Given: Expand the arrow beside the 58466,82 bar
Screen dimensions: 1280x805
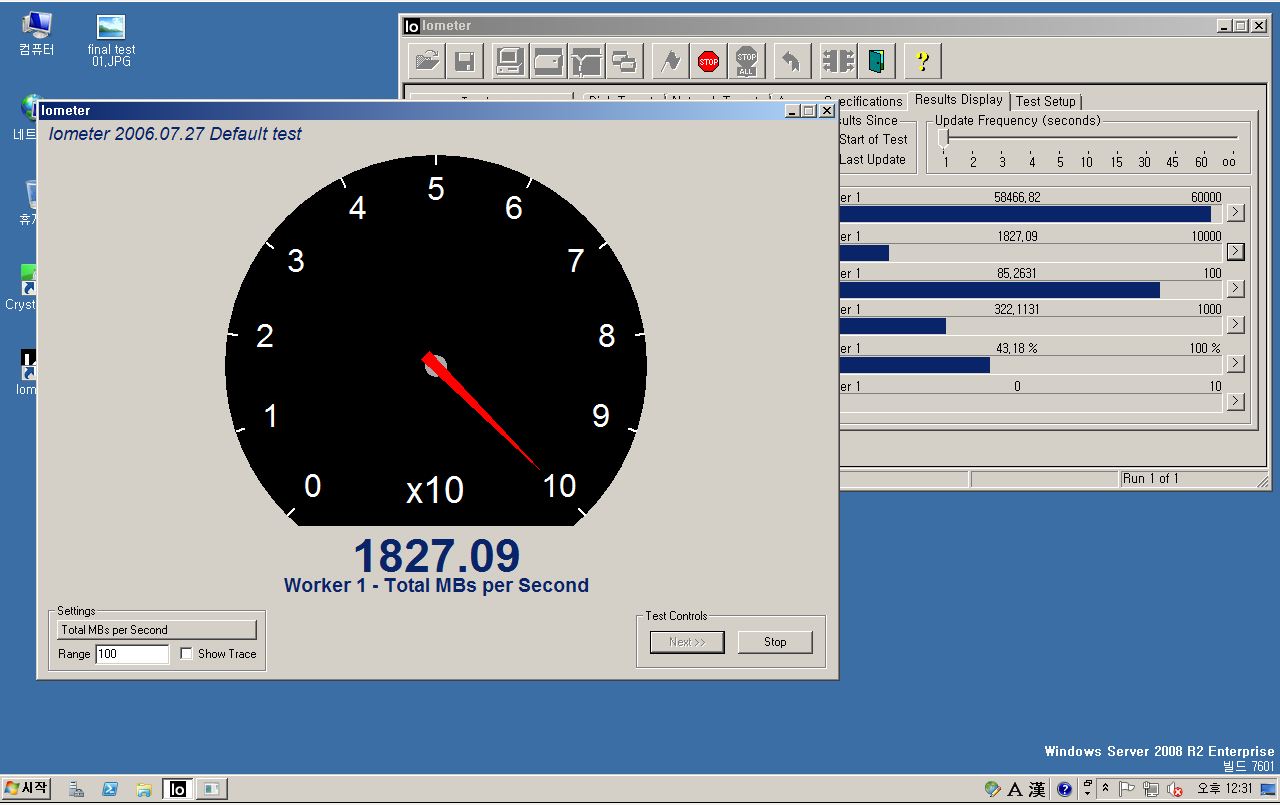Looking at the screenshot, I should tap(1236, 213).
